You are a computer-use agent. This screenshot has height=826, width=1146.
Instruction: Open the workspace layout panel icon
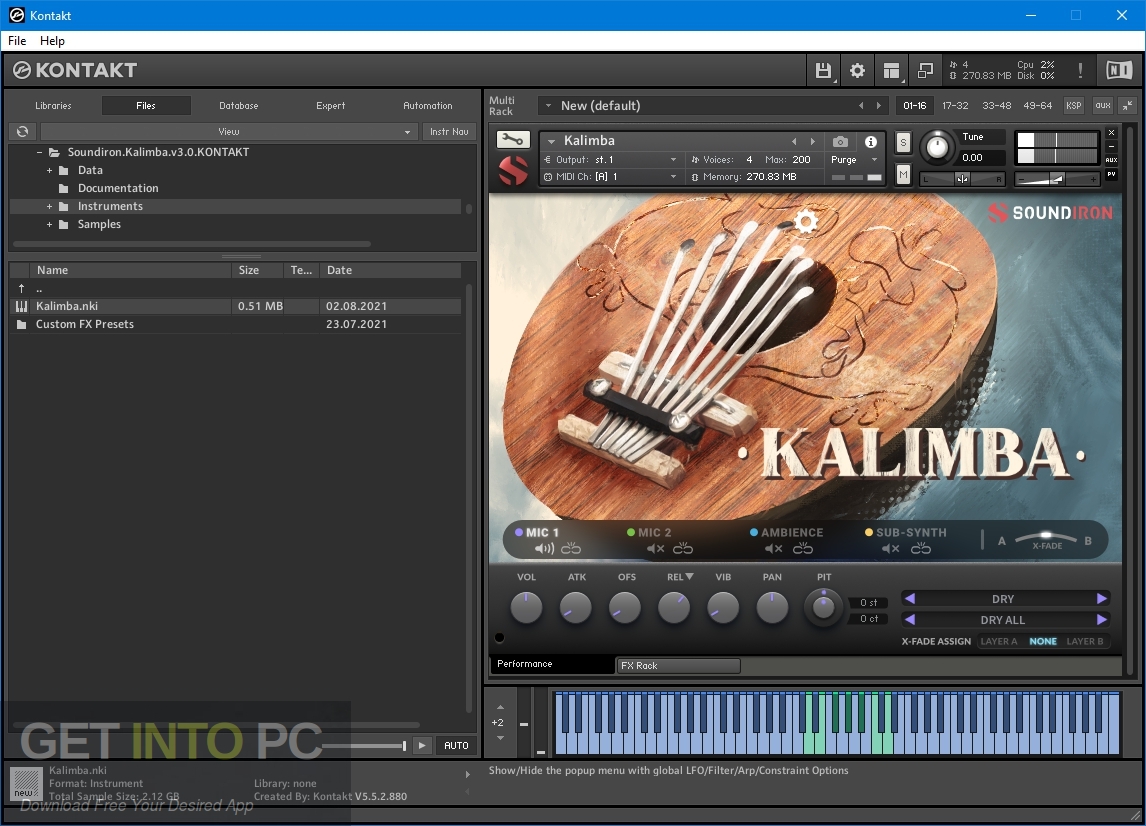[891, 70]
